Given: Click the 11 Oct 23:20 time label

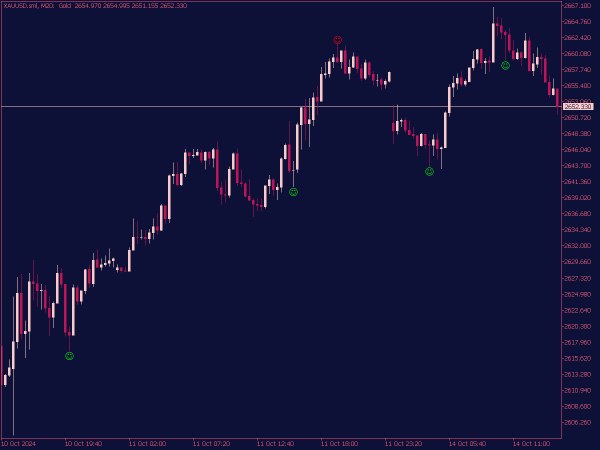Looking at the screenshot, I should [x=403, y=444].
